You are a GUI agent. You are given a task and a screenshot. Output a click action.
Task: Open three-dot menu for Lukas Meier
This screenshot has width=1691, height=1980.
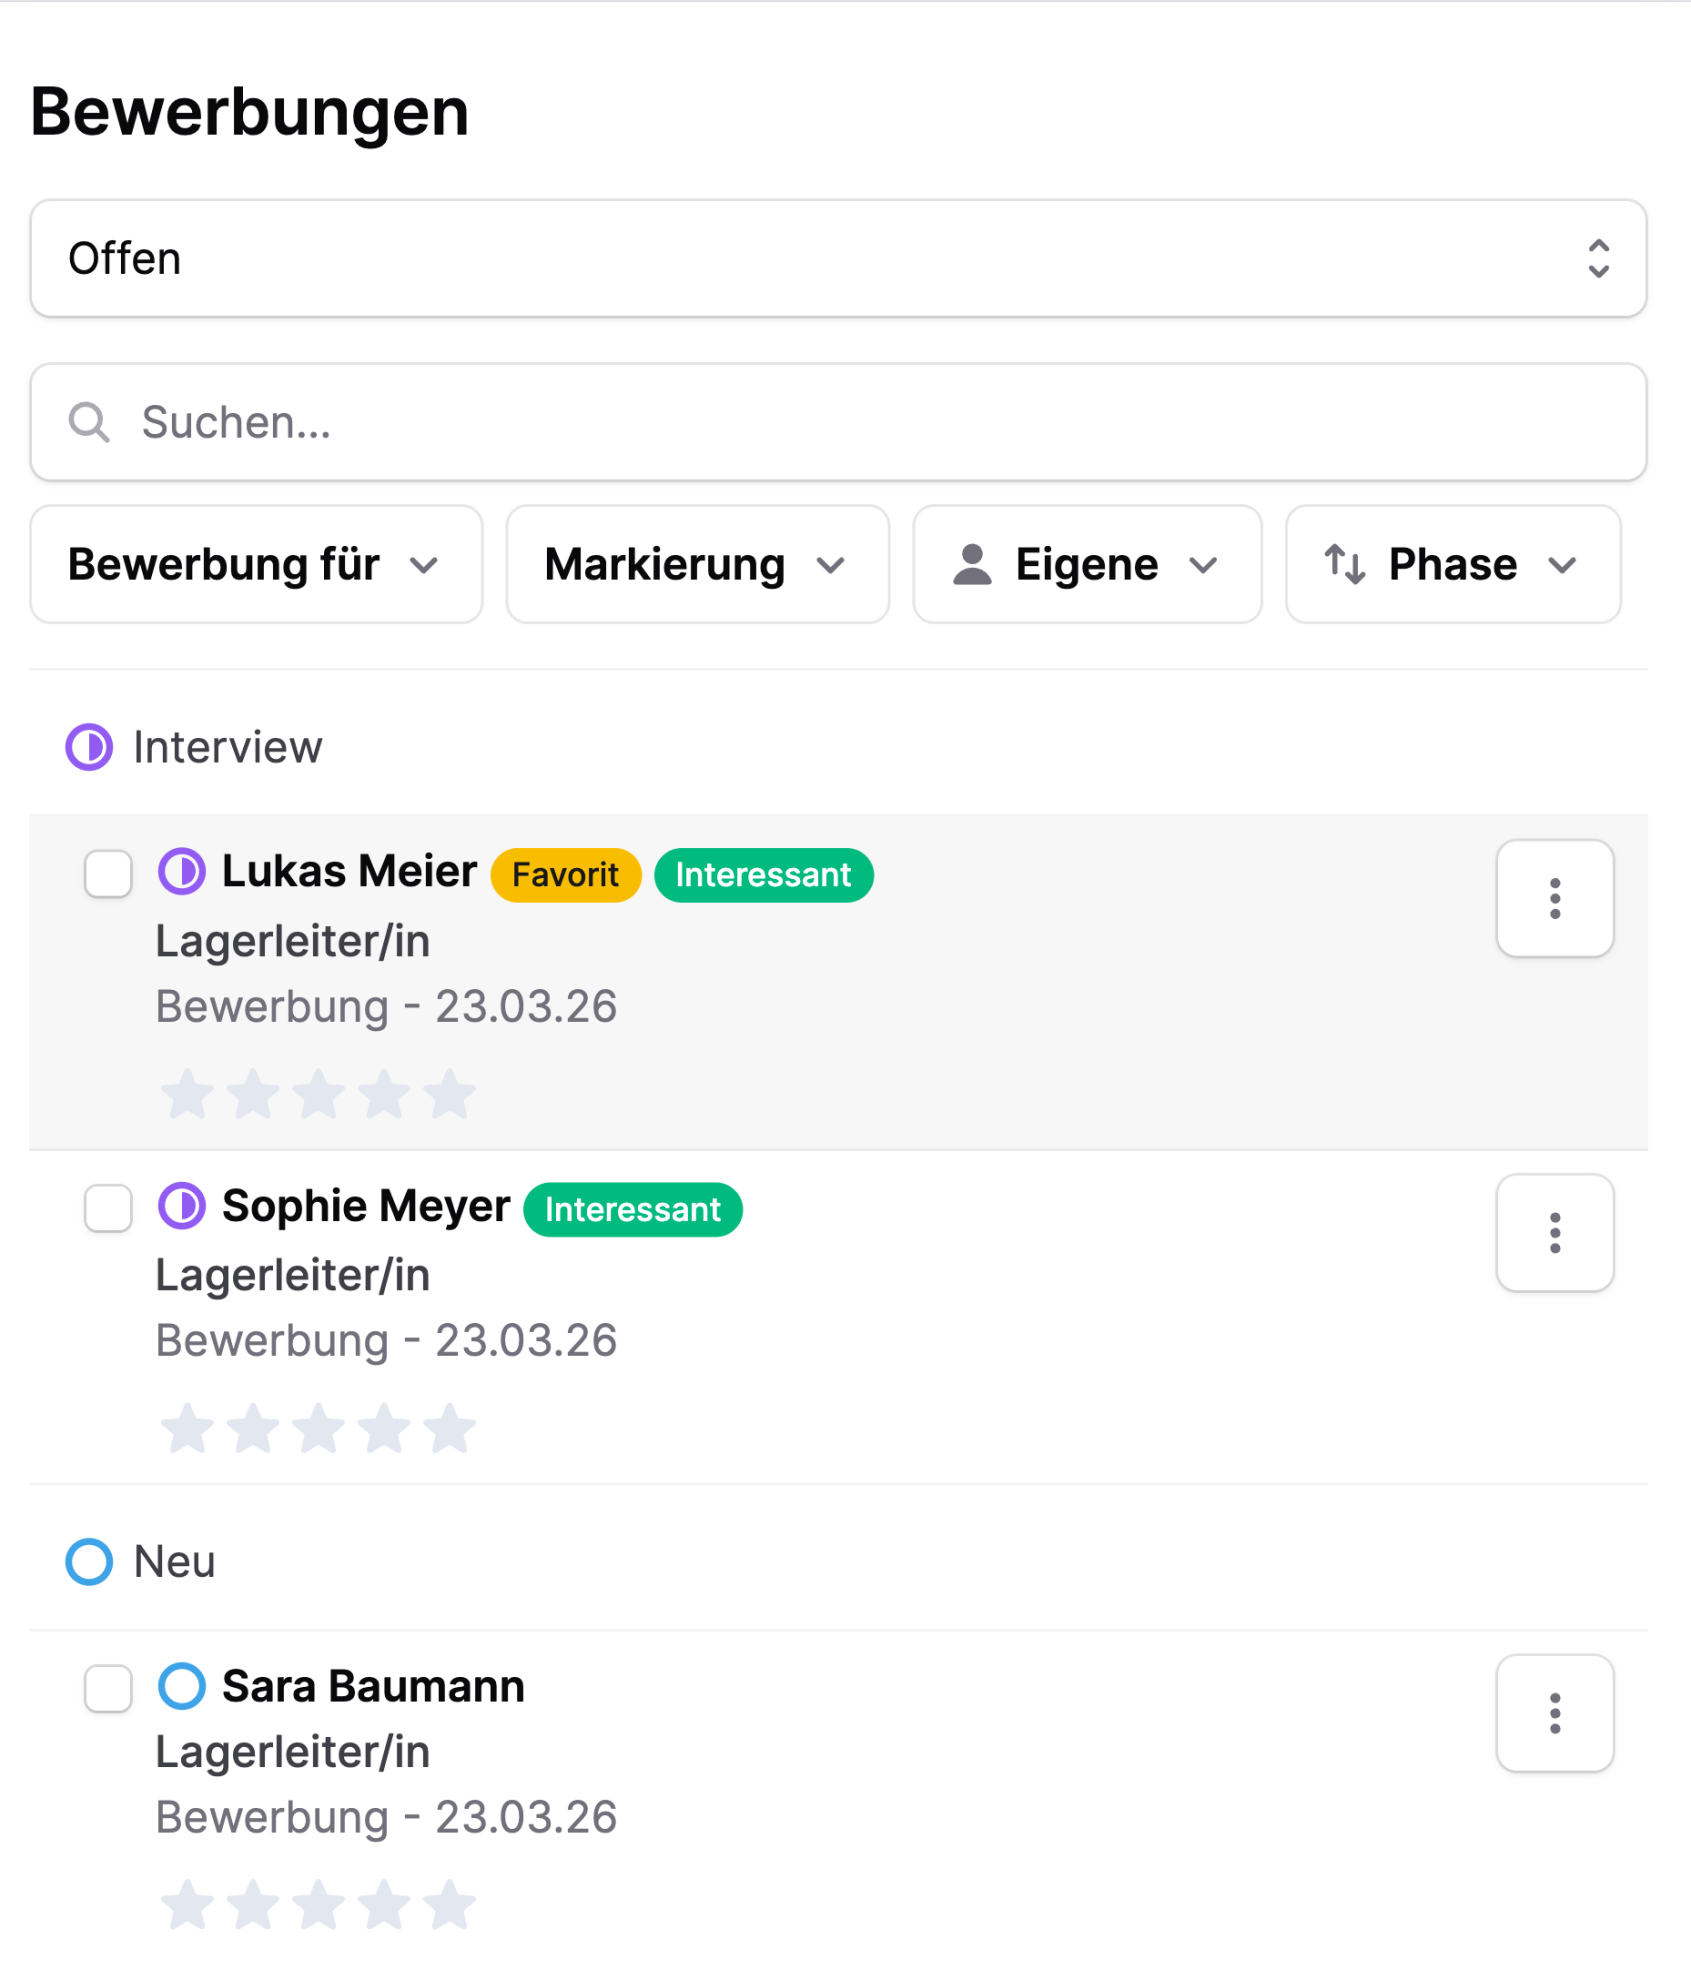pyautogui.click(x=1553, y=898)
